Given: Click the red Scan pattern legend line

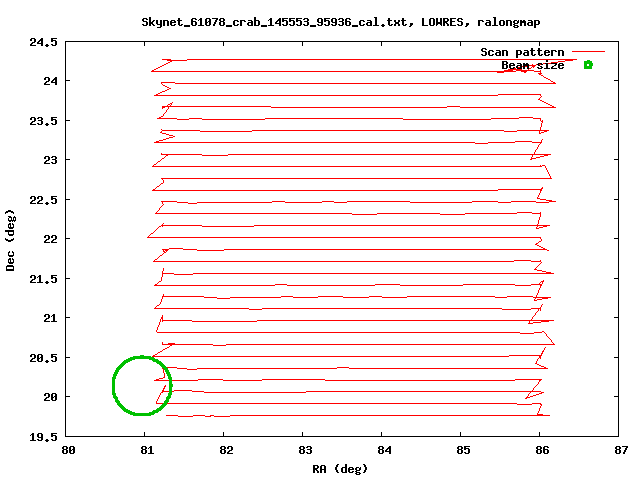Looking at the screenshot, I should point(588,52).
